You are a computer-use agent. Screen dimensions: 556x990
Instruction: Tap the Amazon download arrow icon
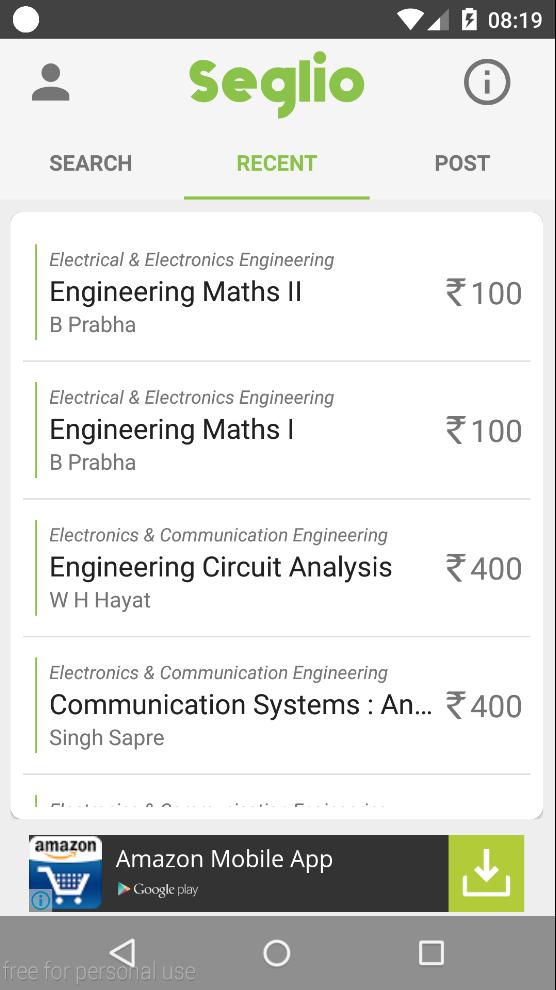tap(486, 873)
